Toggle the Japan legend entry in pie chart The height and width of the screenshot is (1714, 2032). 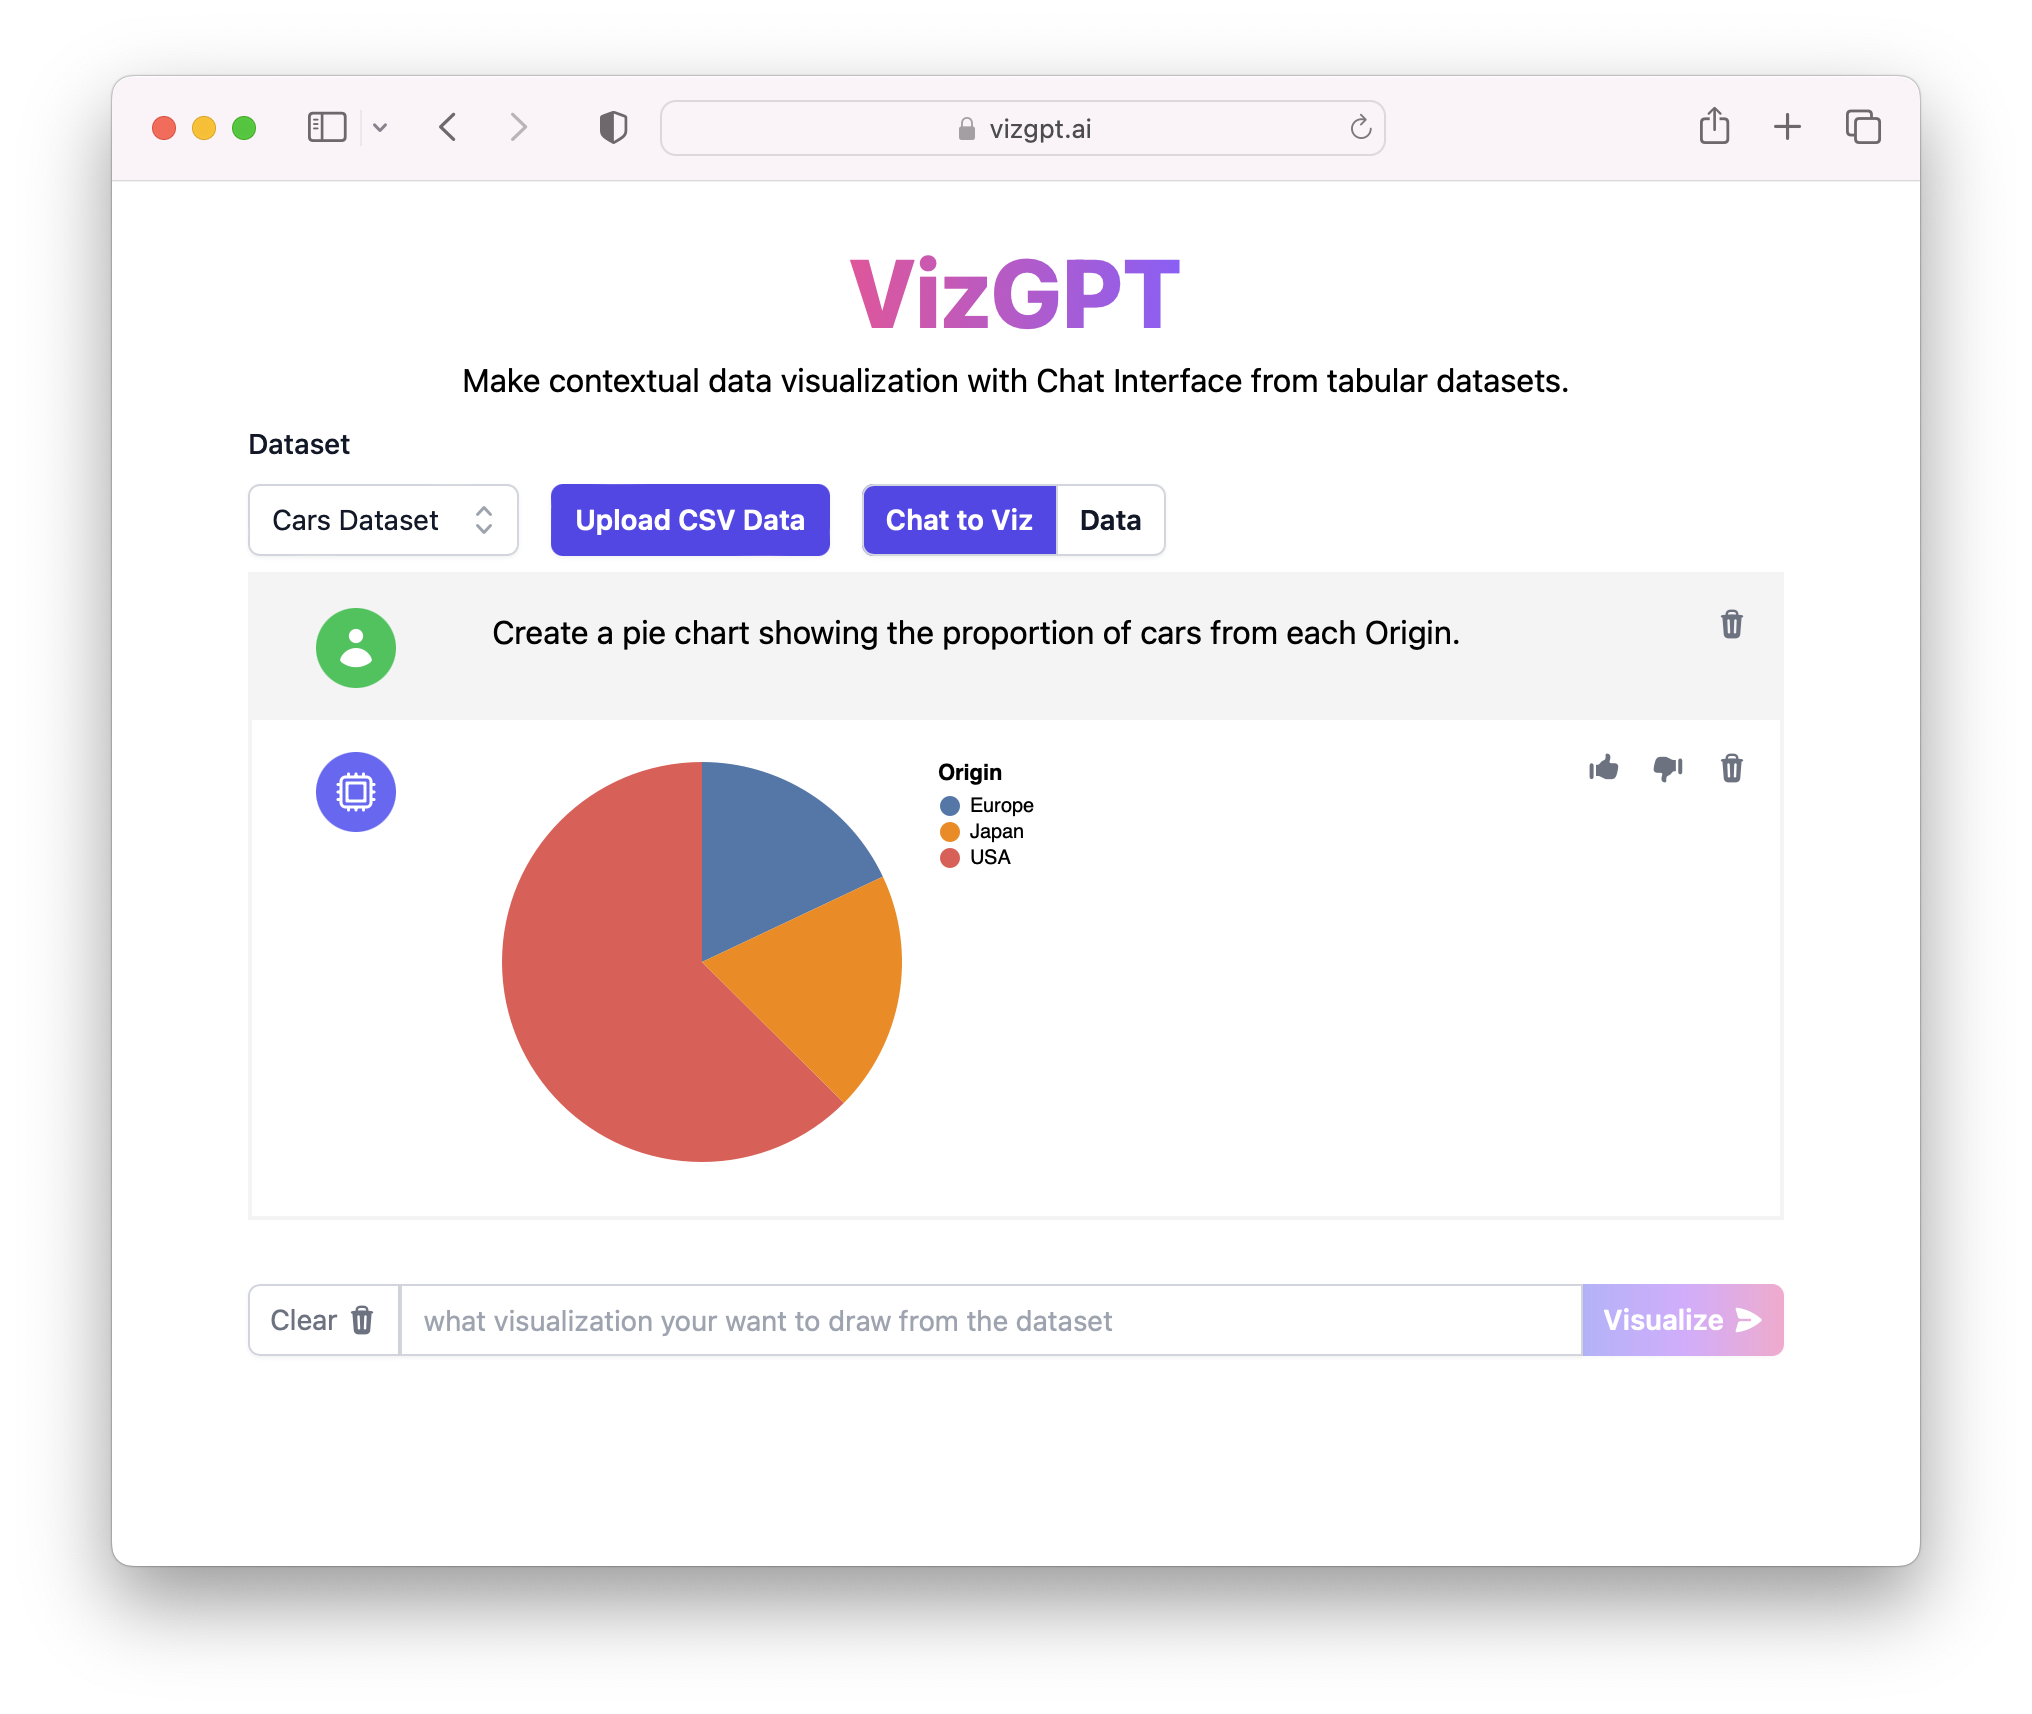(x=995, y=830)
